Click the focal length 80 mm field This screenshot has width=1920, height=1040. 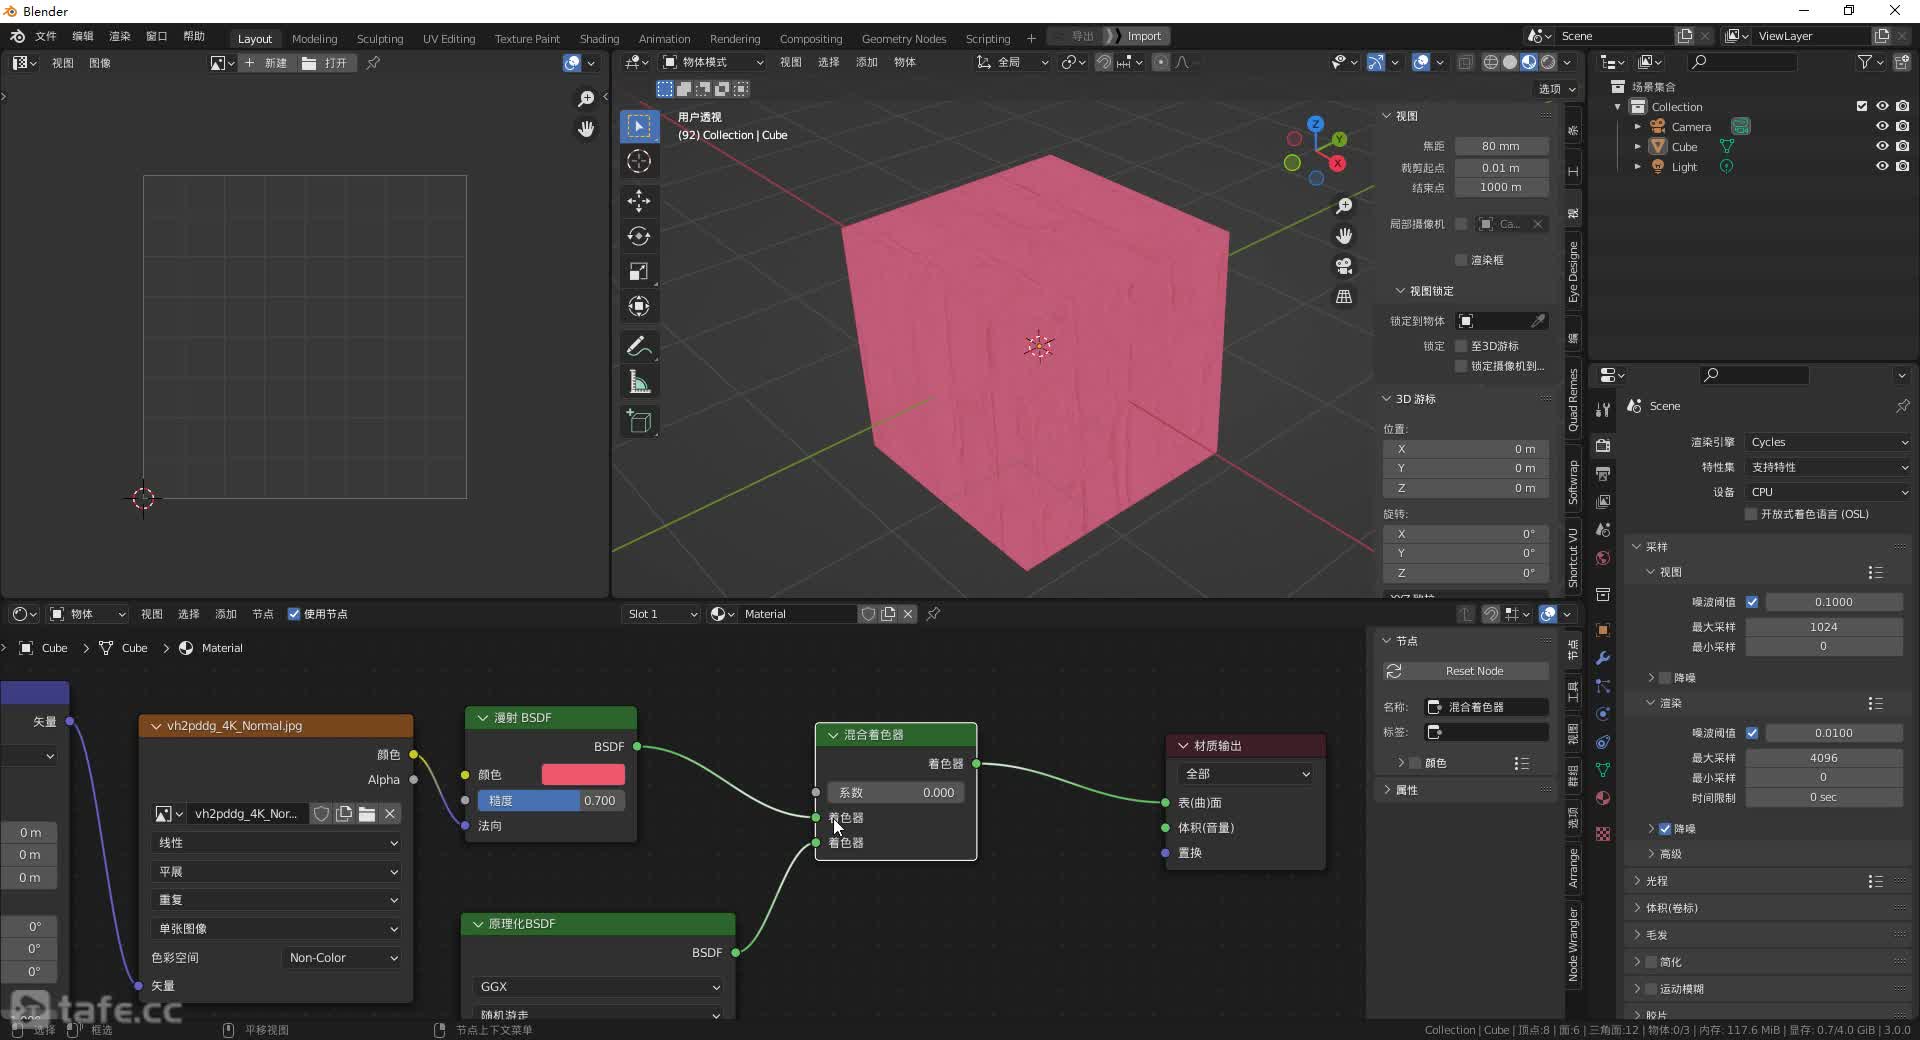pyautogui.click(x=1501, y=146)
